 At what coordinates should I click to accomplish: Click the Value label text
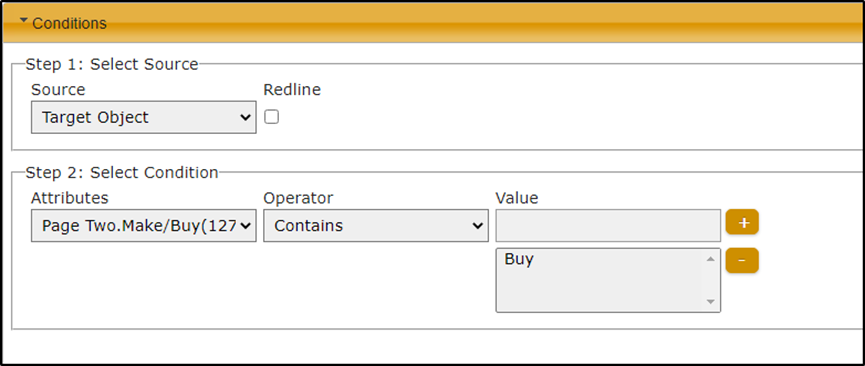pyautogui.click(x=517, y=198)
